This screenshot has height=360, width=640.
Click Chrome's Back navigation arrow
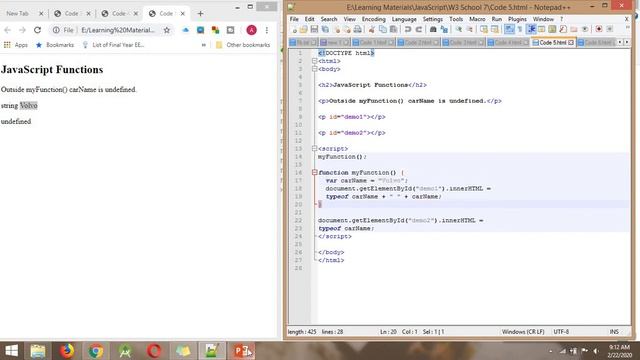[x=7, y=30]
